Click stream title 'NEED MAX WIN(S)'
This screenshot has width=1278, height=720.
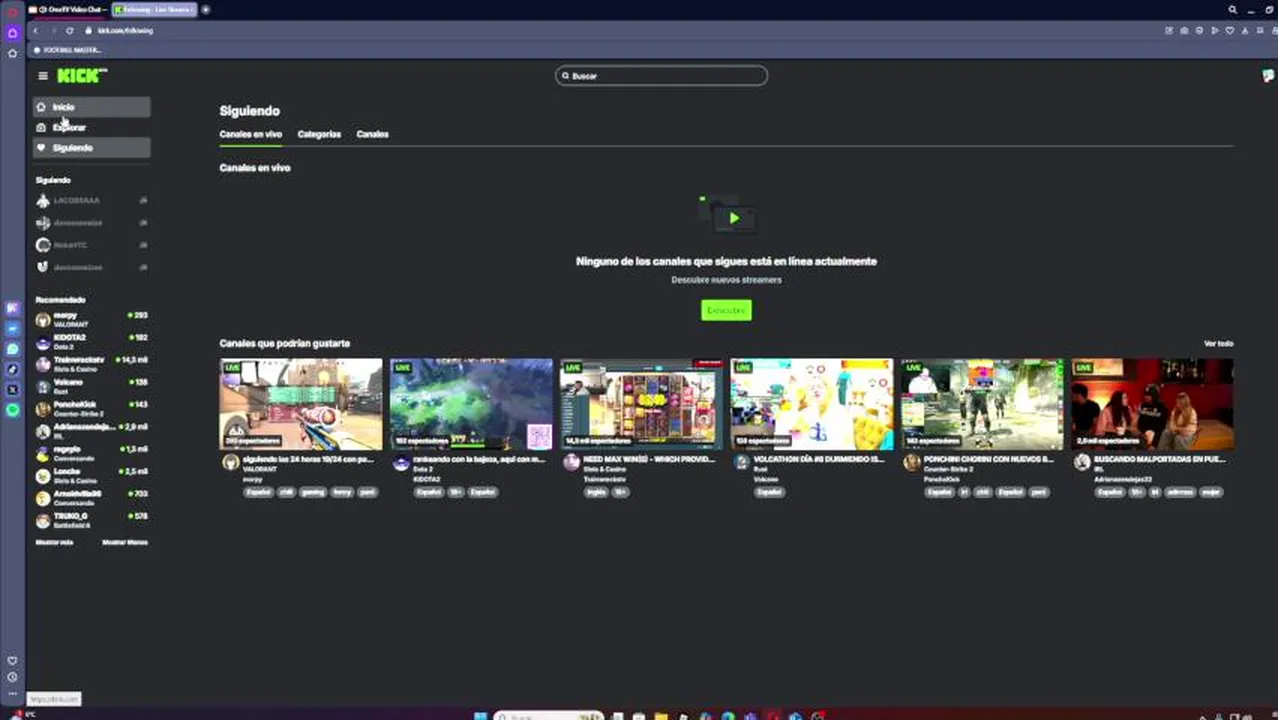point(649,459)
